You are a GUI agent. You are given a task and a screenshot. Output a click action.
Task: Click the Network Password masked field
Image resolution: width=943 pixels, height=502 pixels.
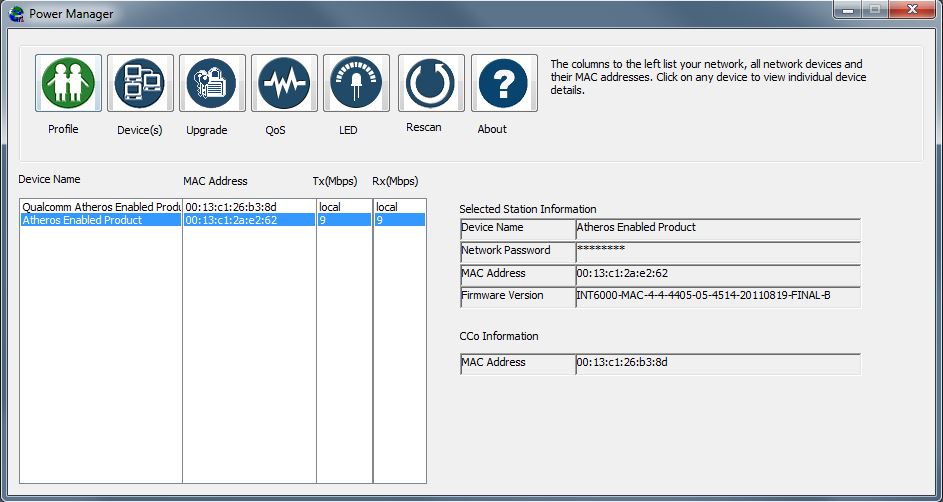[x=718, y=252]
